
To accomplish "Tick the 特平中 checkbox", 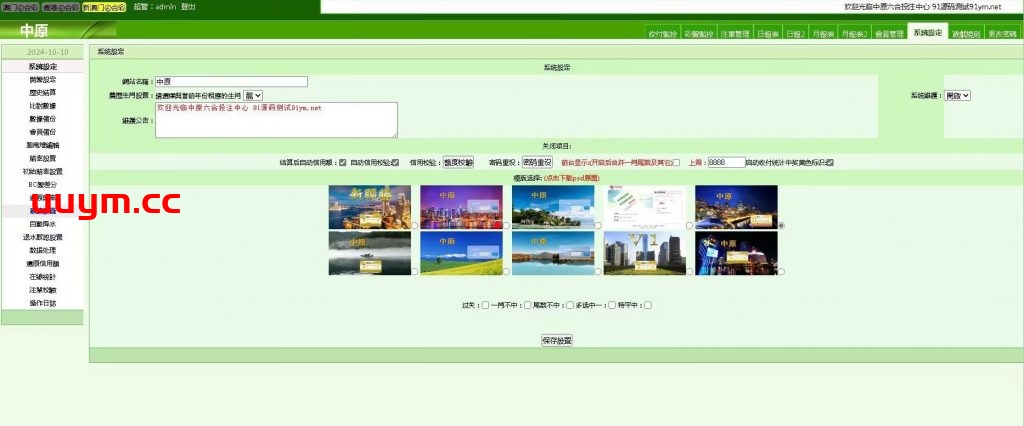I will [648, 305].
